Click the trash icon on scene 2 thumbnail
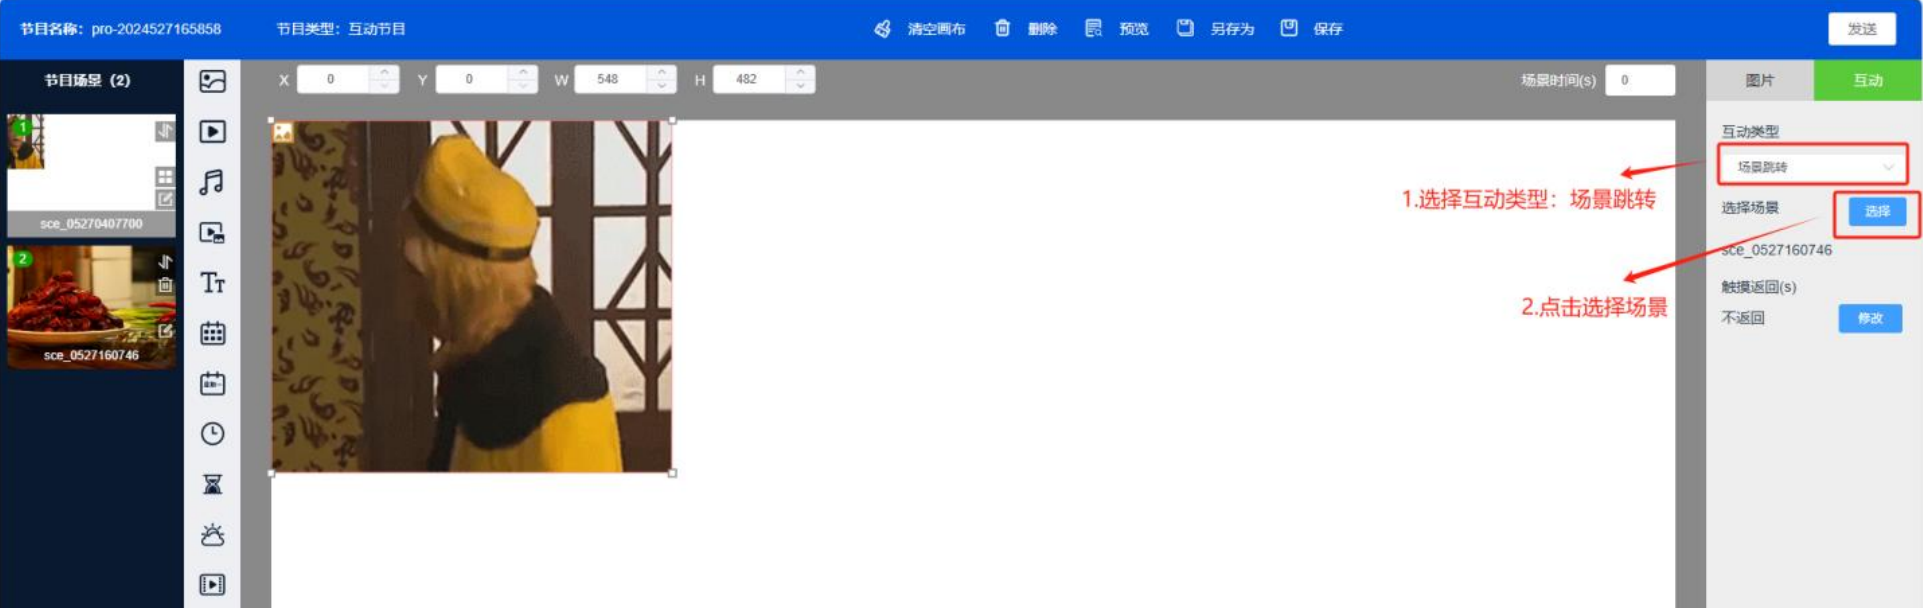 click(x=165, y=286)
